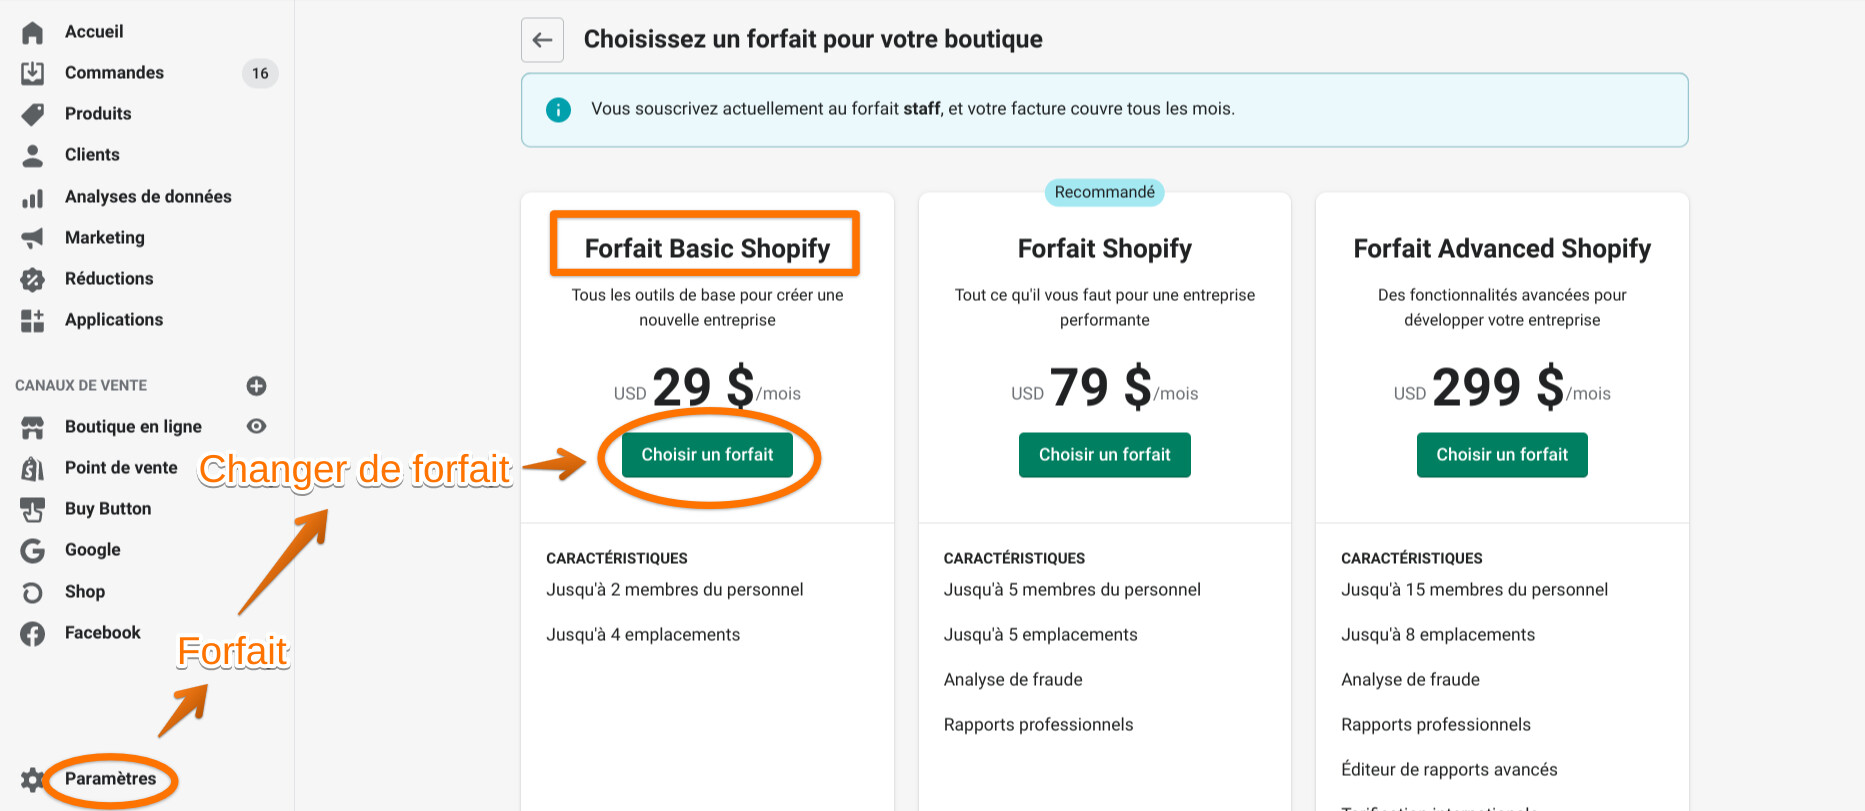Click the Applications grid icon
Screen dimensions: 1865x811
pos(33,320)
